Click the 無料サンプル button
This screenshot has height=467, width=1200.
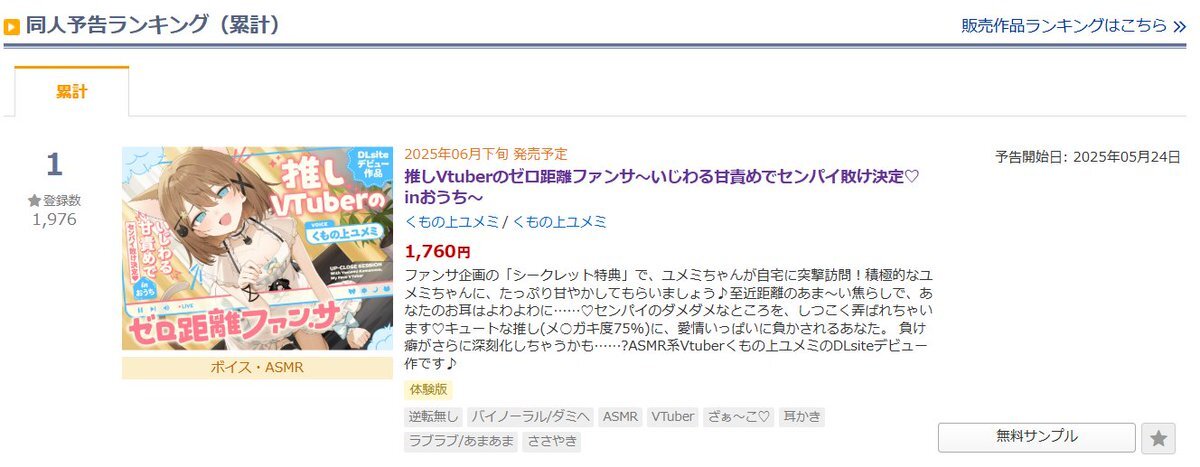tap(1037, 437)
